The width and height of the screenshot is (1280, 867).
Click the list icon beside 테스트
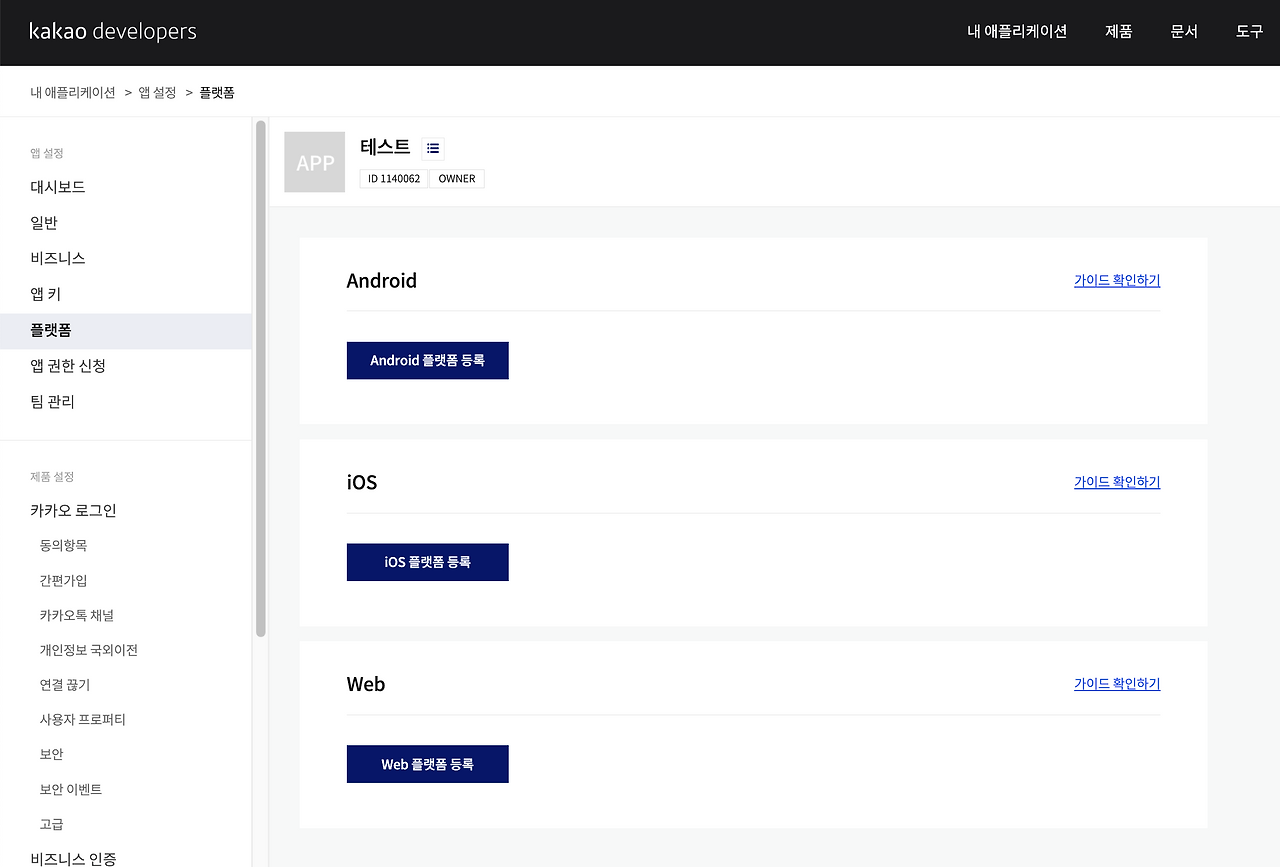point(432,148)
